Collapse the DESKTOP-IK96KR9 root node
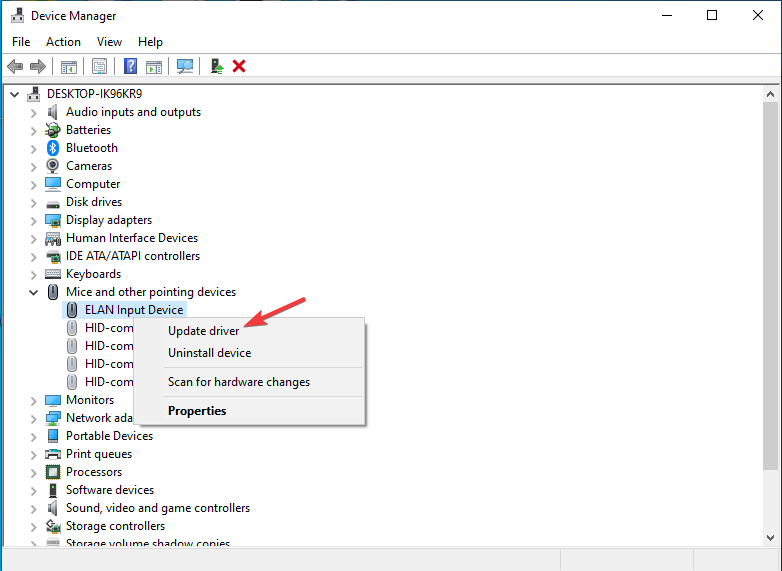Image resolution: width=782 pixels, height=571 pixels. [14, 94]
